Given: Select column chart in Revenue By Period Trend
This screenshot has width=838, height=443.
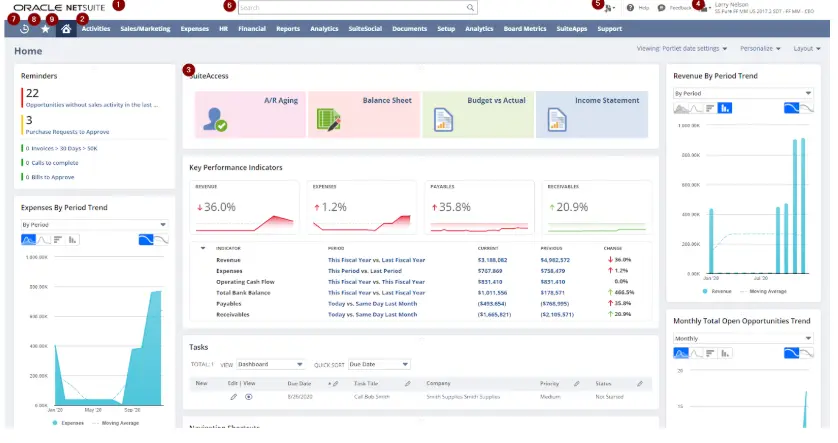Looking at the screenshot, I should point(725,108).
